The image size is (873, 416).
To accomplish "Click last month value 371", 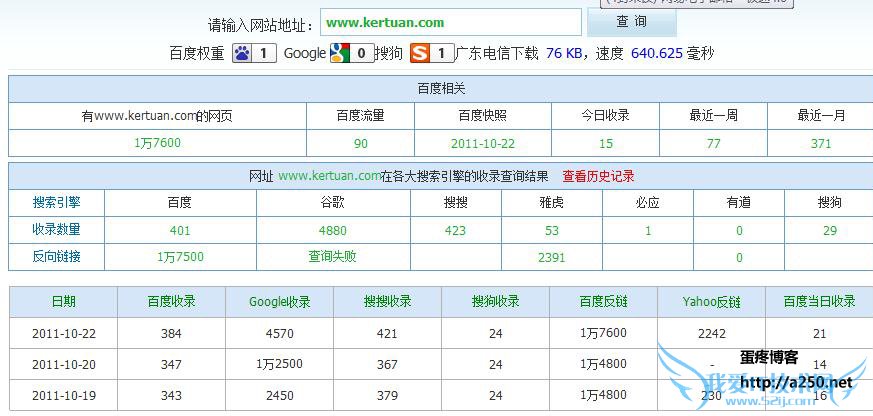I will pos(821,144).
